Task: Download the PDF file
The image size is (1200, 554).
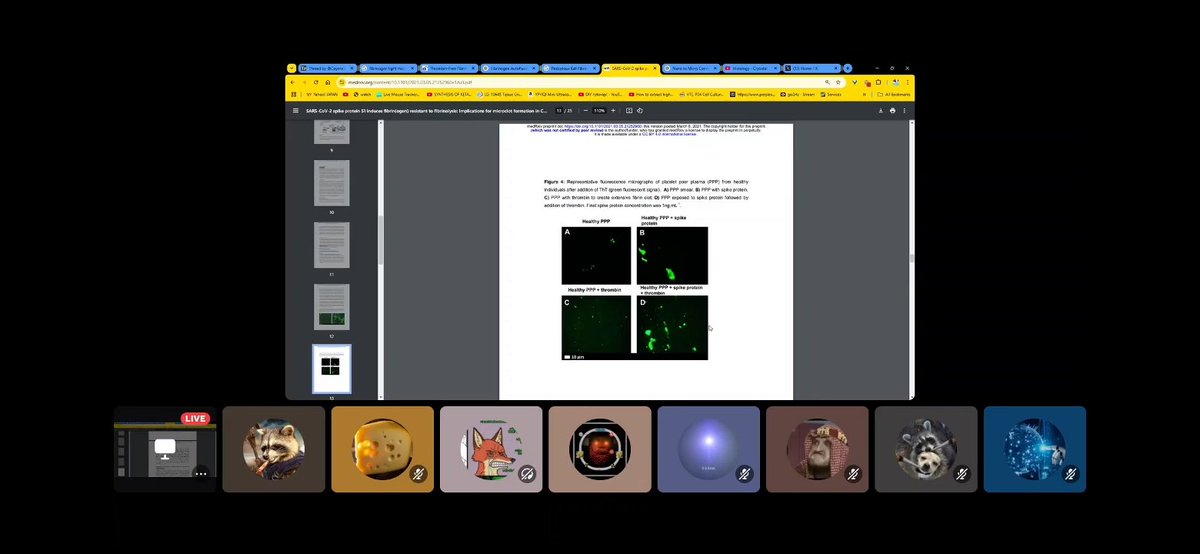Action: 880,110
